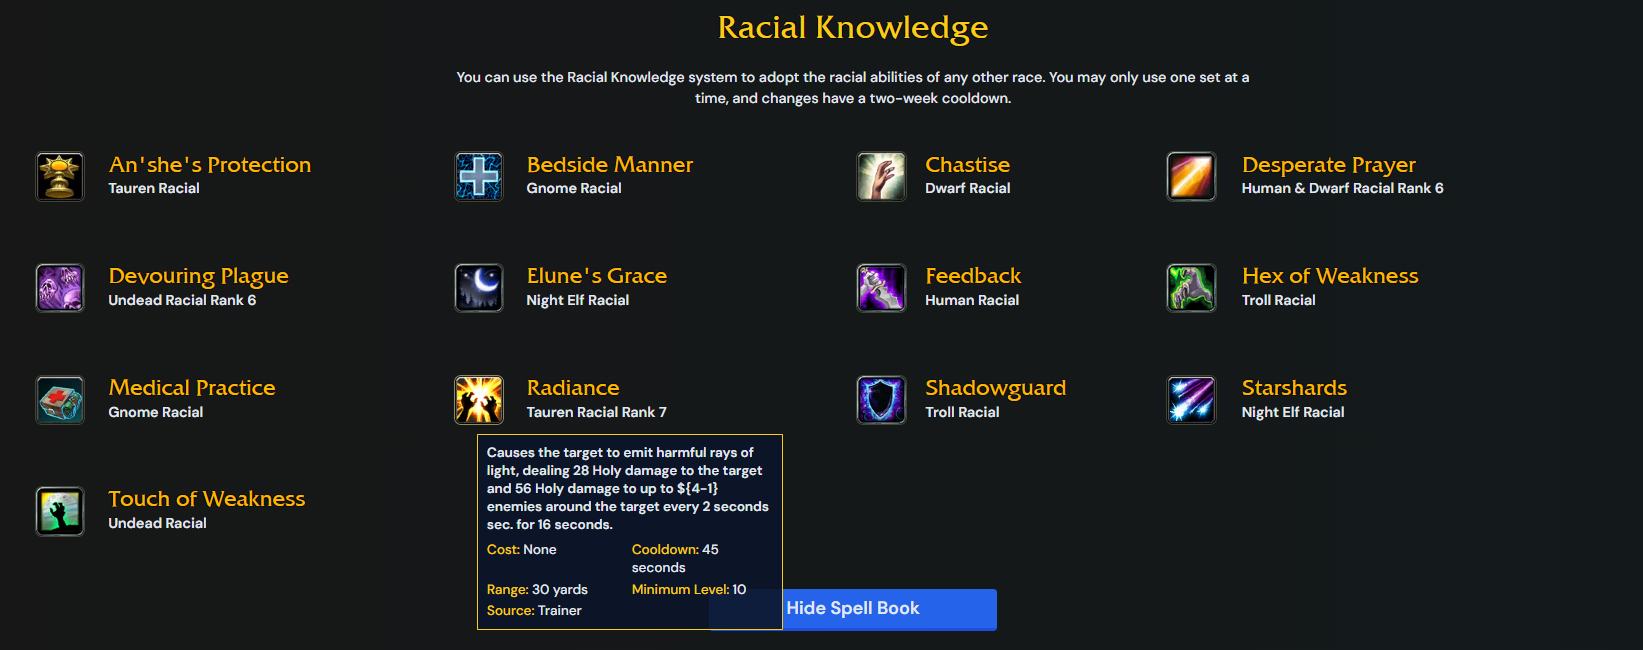The image size is (1643, 650).
Task: Click the Starshards spell icon
Action: coord(1191,400)
